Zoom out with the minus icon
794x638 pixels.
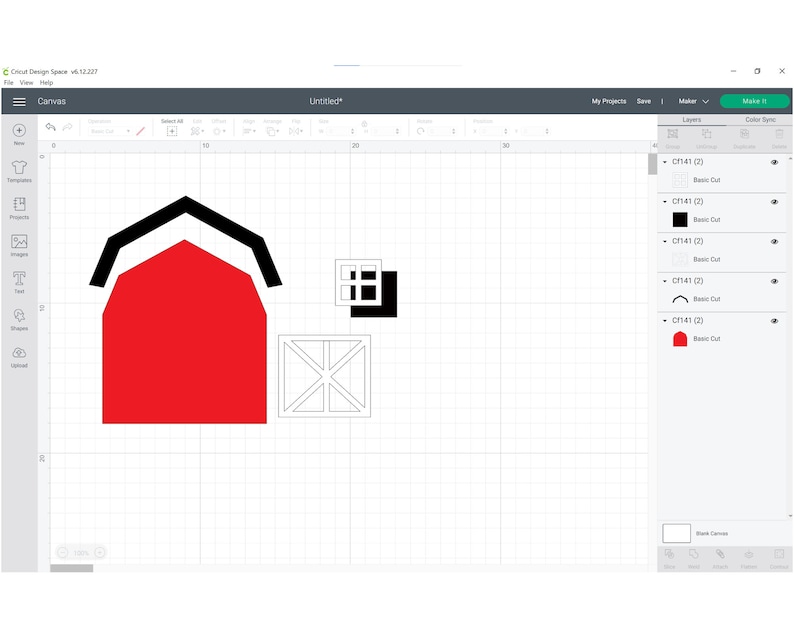point(62,552)
